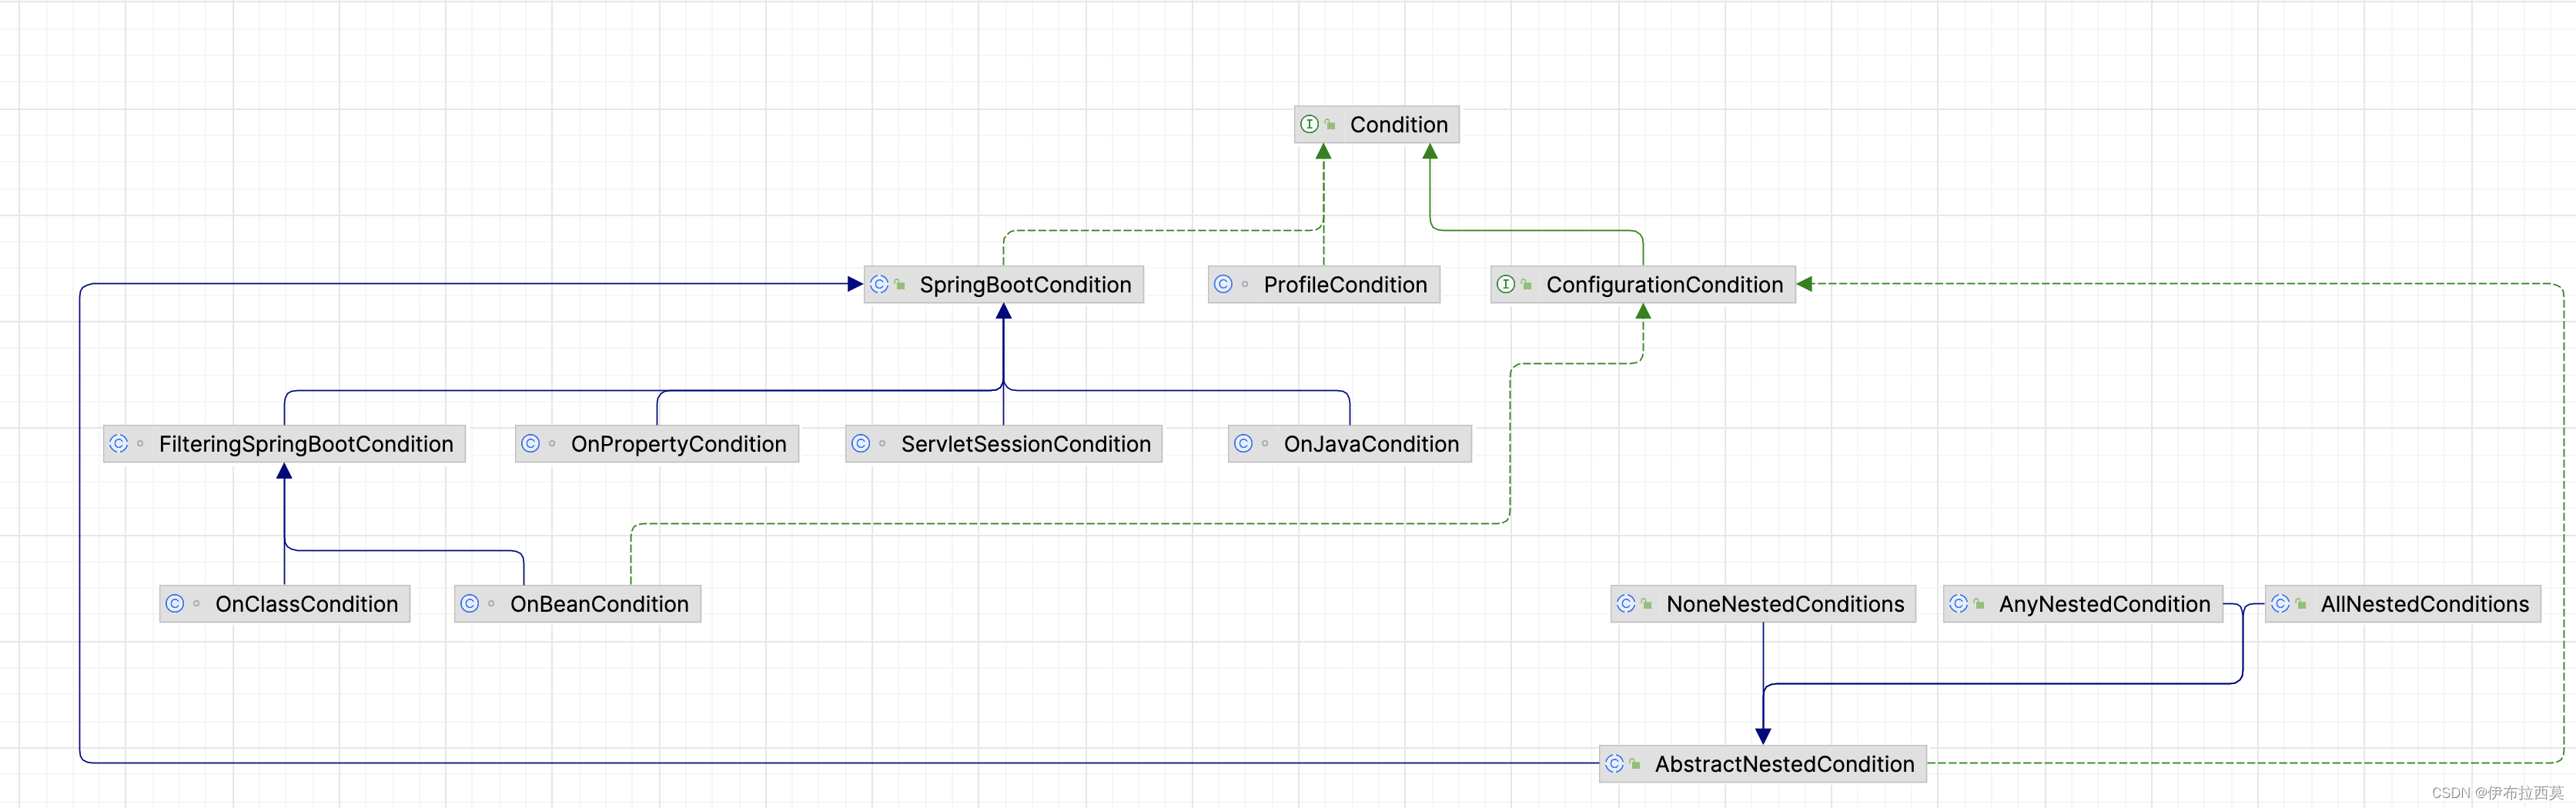This screenshot has width=2576, height=808.
Task: Click the class icon beside ProfileCondition
Action: tap(1223, 284)
